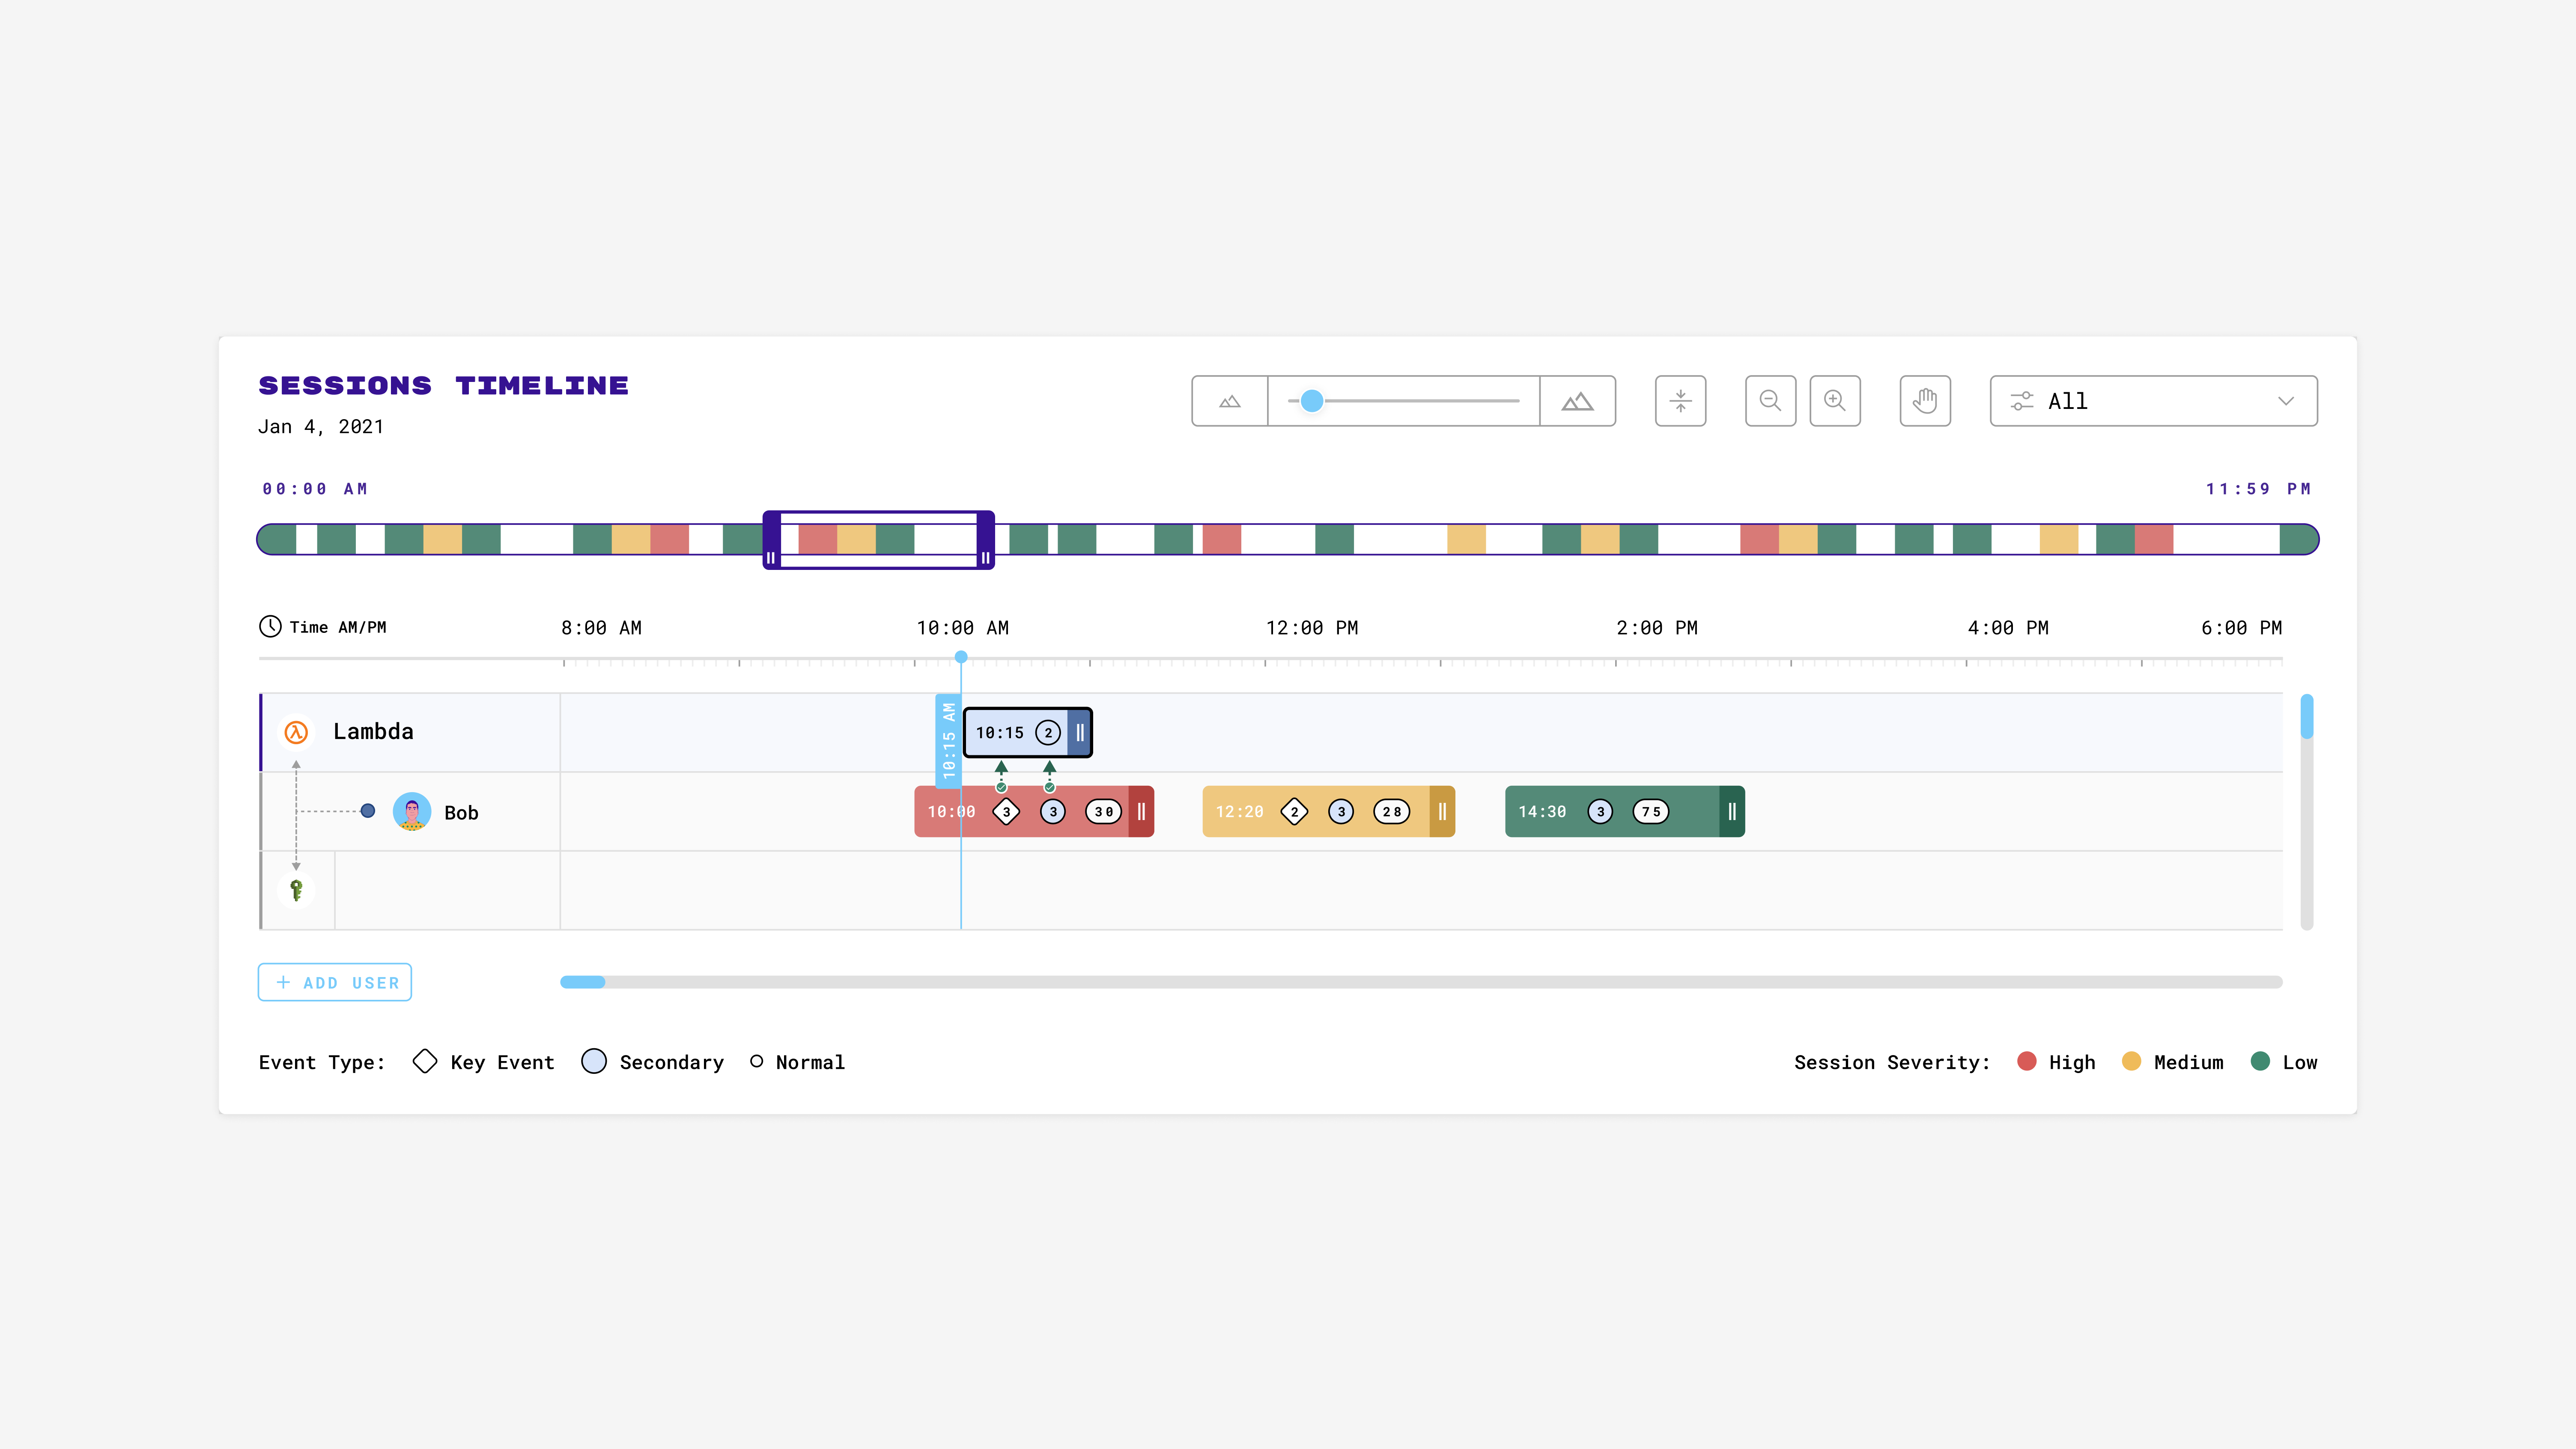Select the selected 10:15 Lambda event block

click(x=1025, y=732)
